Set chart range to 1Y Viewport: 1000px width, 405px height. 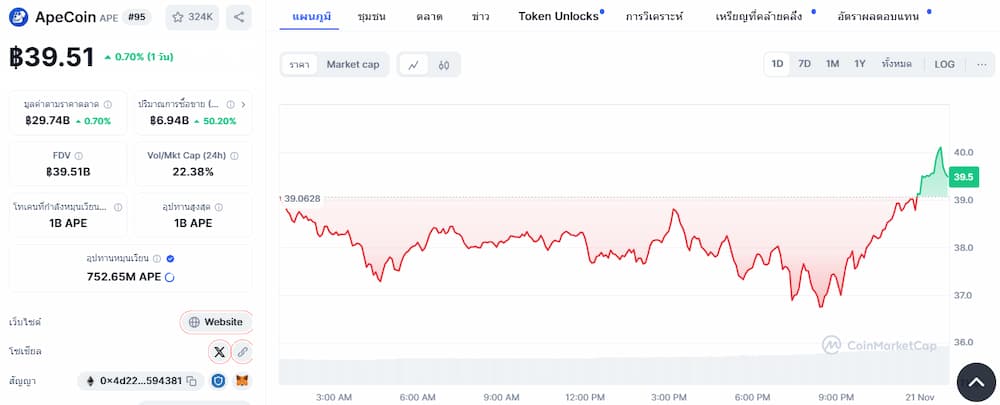point(860,64)
